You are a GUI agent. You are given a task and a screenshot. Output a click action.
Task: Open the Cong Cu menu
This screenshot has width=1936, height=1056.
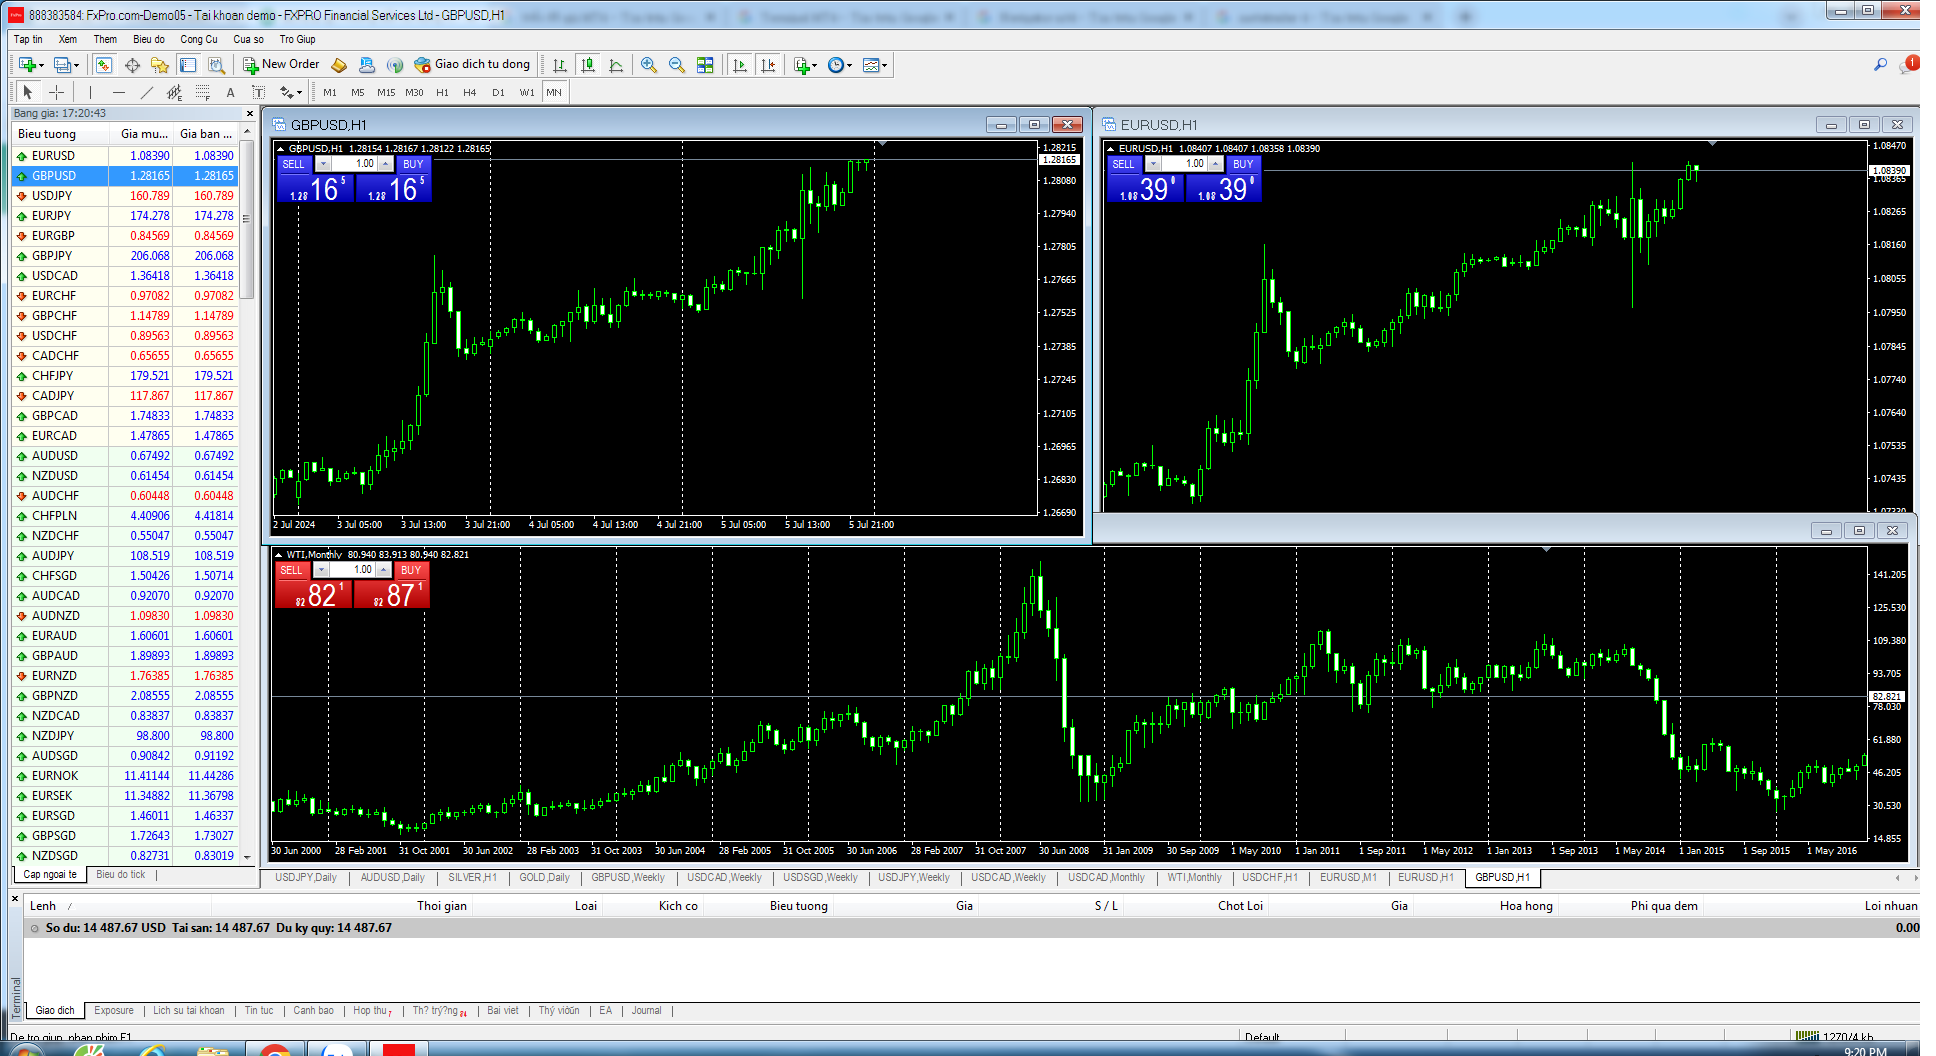(x=199, y=39)
